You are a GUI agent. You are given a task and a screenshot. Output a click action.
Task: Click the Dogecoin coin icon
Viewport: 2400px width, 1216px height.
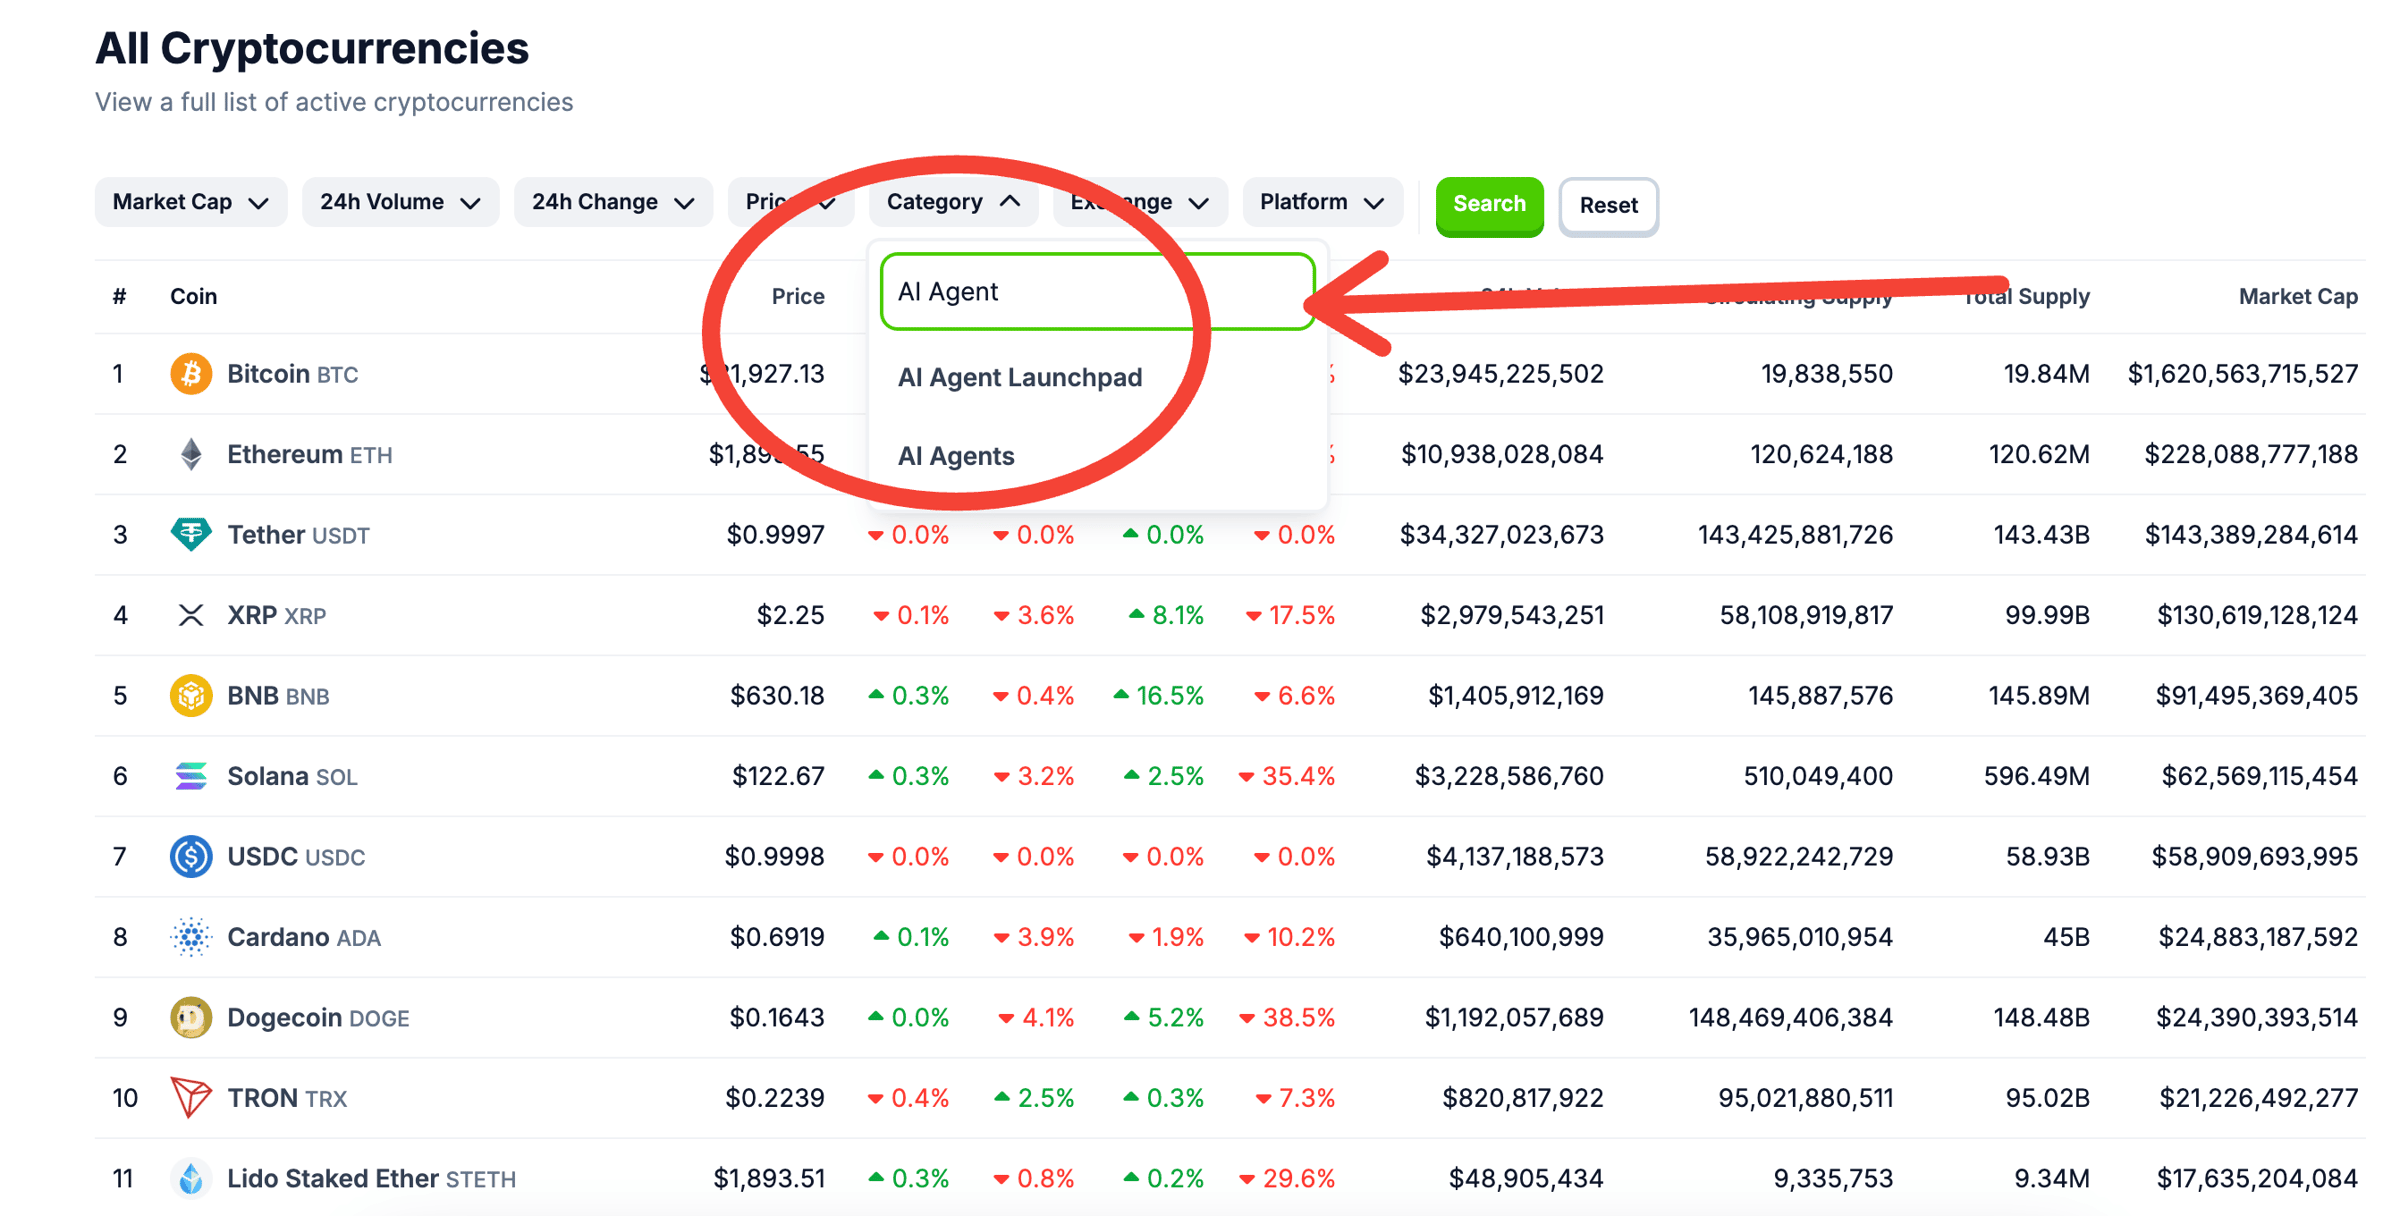click(190, 1018)
